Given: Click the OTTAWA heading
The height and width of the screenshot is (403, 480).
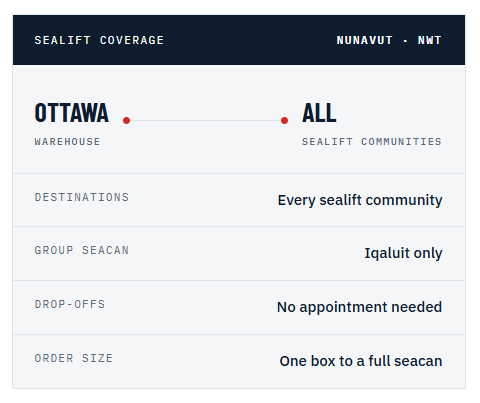Looking at the screenshot, I should 71,113.
